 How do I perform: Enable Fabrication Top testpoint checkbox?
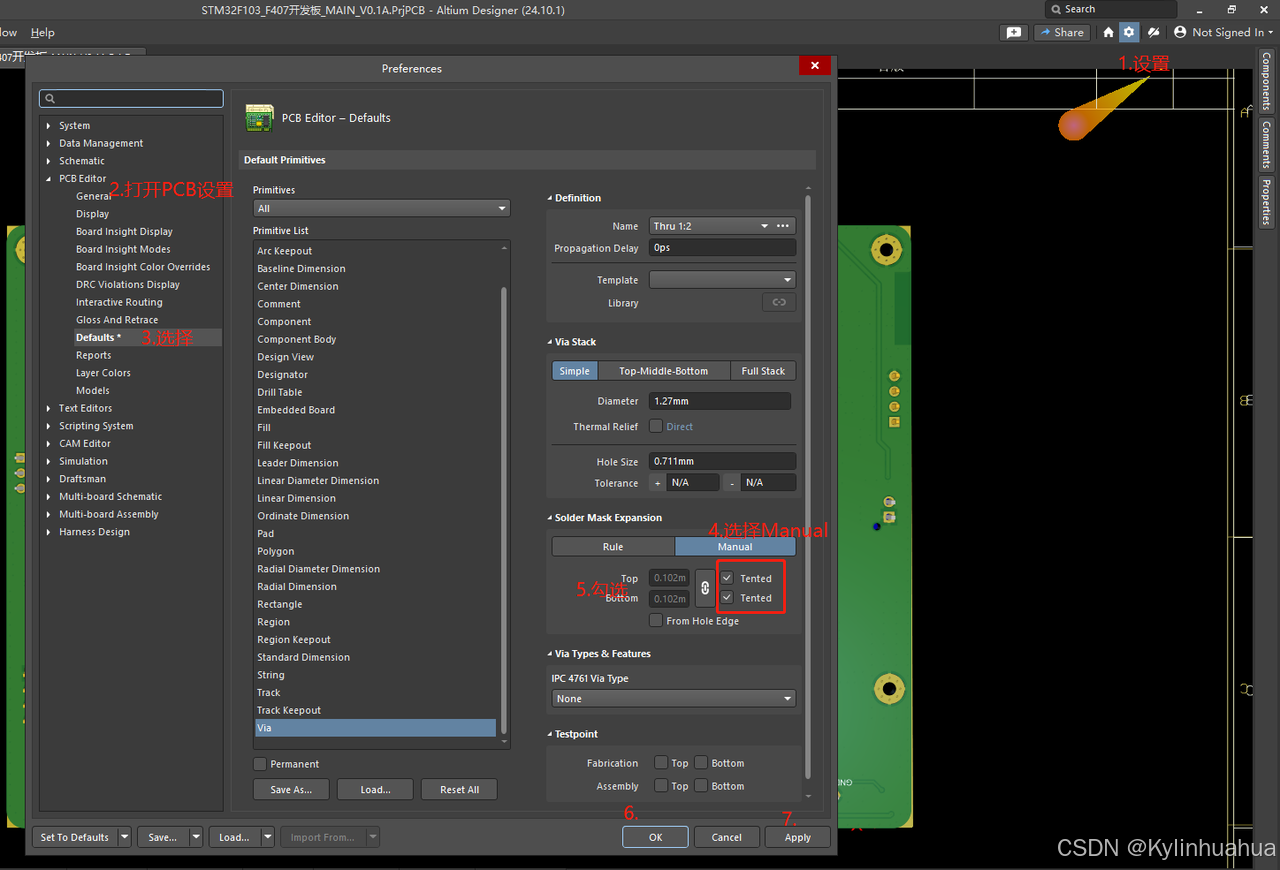tap(661, 763)
